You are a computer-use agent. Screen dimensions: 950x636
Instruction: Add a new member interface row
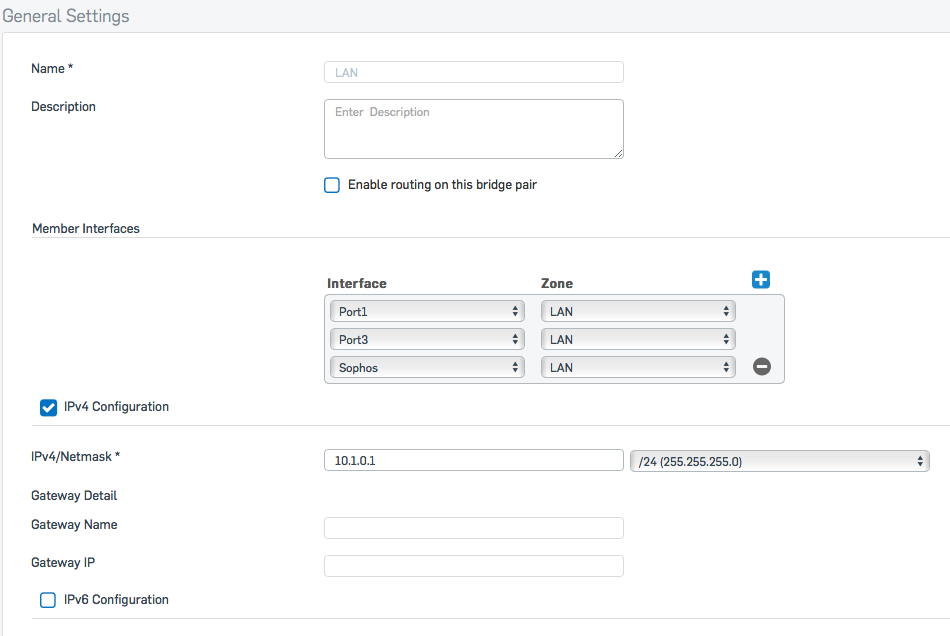click(761, 280)
